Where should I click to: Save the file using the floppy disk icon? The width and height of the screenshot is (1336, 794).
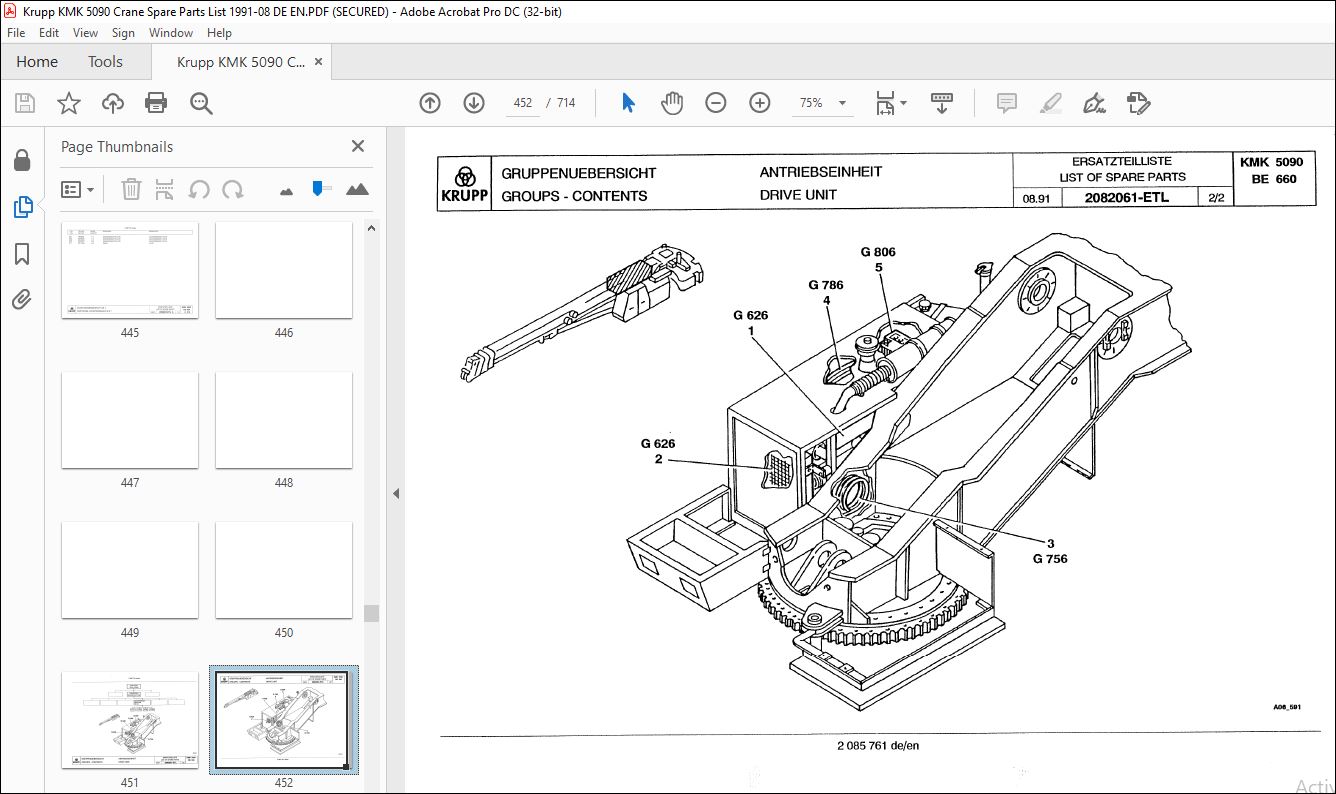[x=25, y=102]
